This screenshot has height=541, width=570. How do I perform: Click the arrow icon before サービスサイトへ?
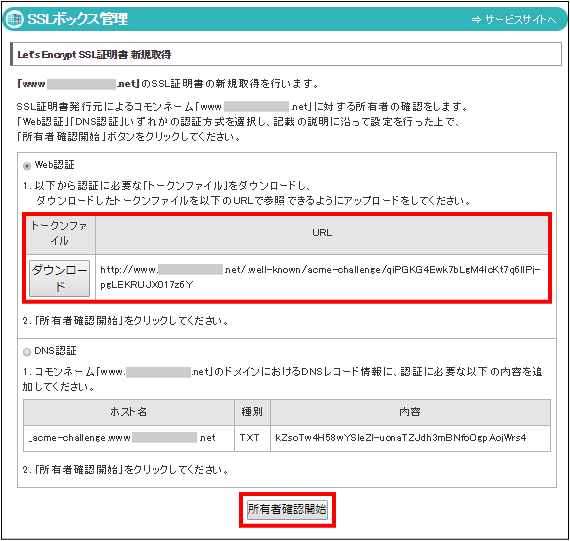click(x=476, y=20)
